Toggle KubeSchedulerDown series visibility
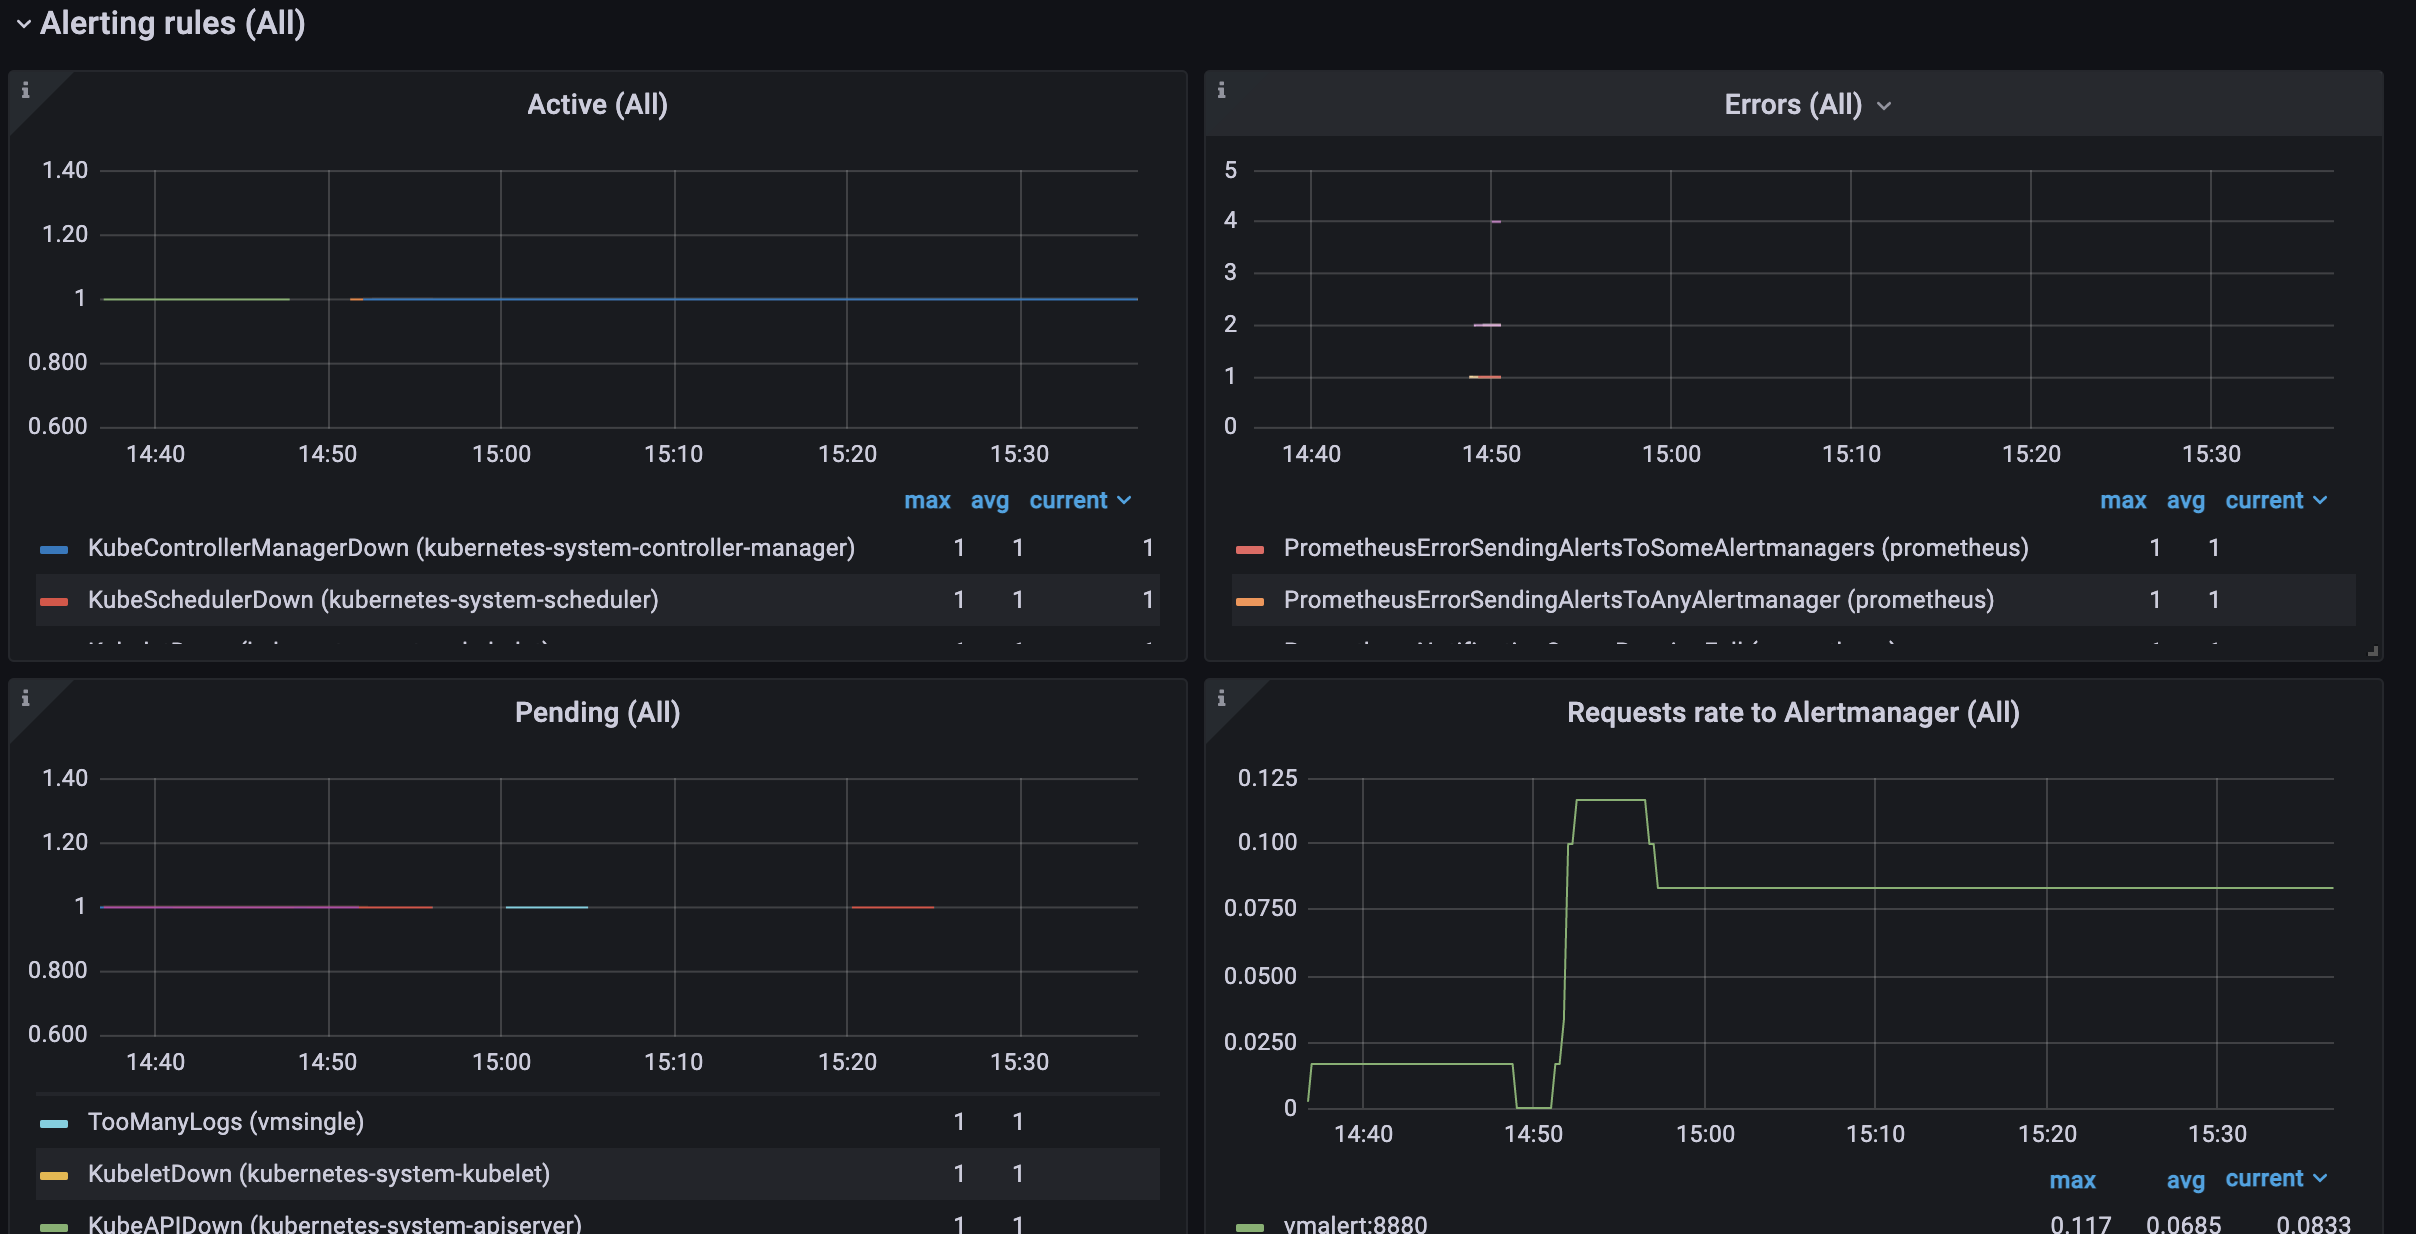The height and width of the screenshot is (1234, 2416). (373, 600)
